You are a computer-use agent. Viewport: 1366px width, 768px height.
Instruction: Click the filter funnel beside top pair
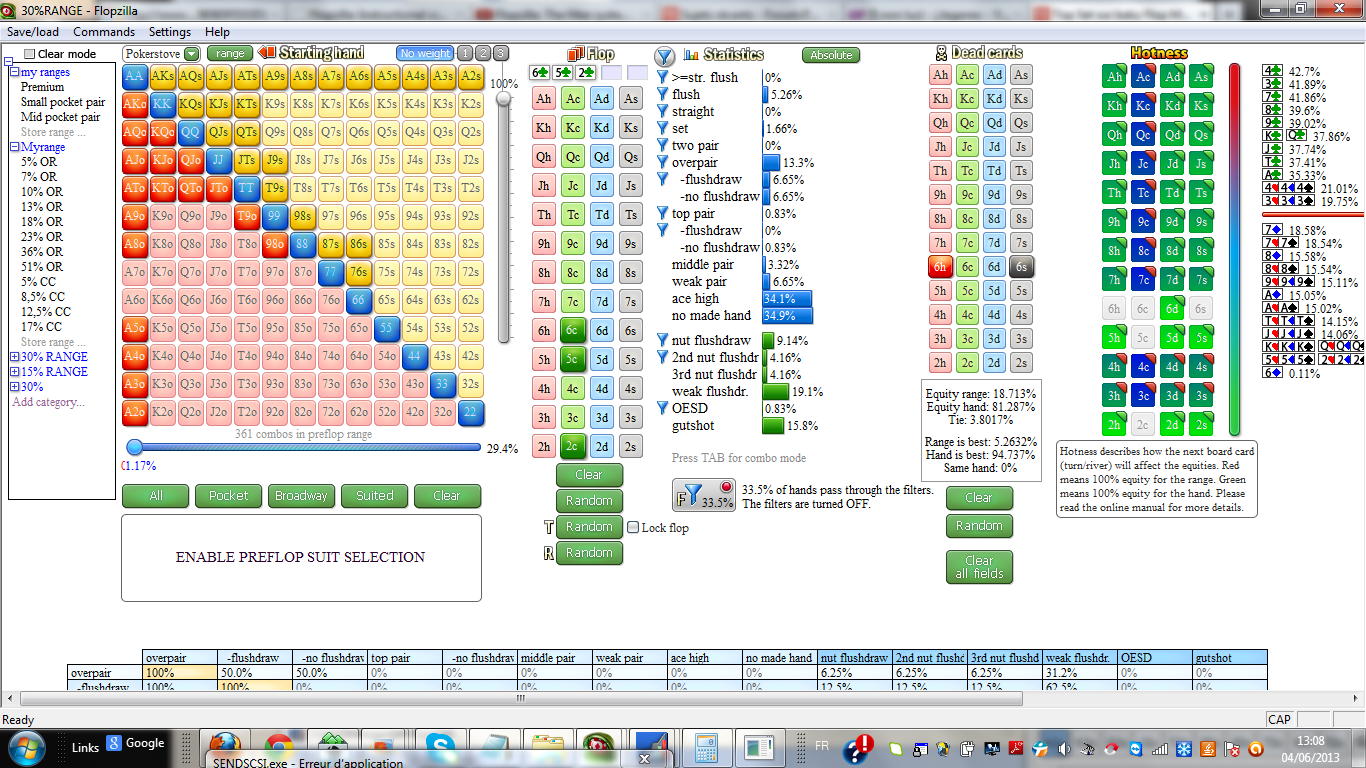click(x=662, y=213)
